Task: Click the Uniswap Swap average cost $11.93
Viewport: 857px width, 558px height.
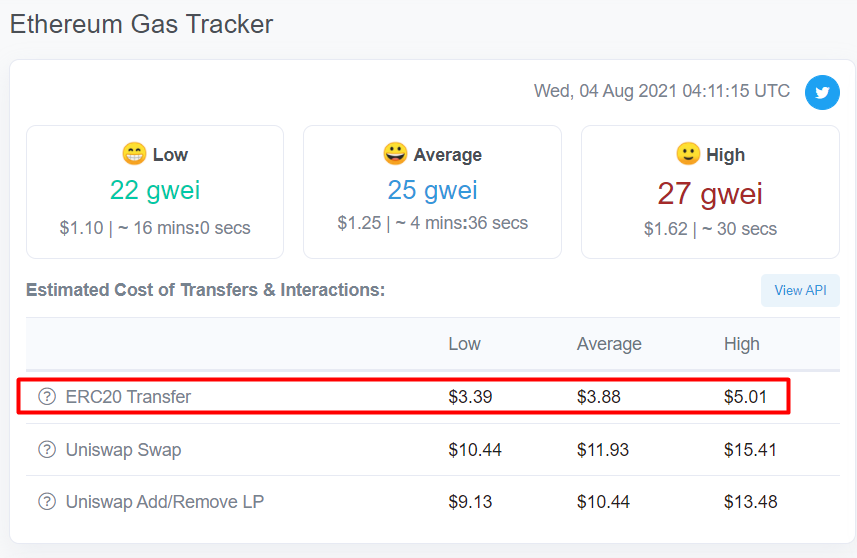Action: click(603, 450)
